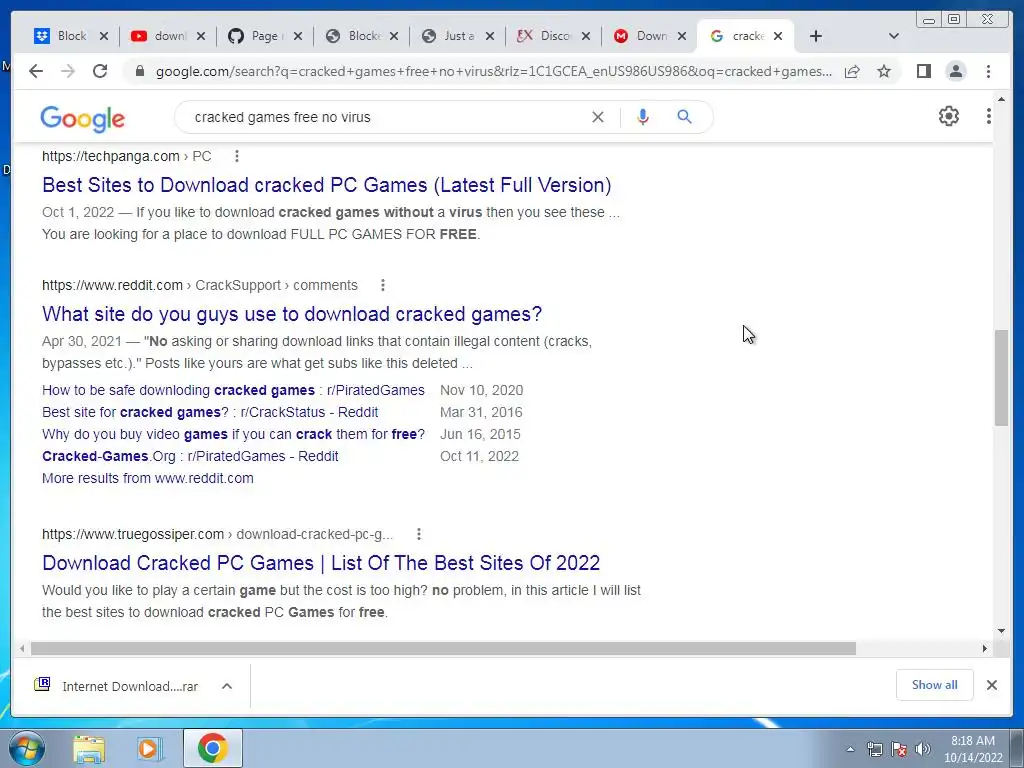The height and width of the screenshot is (768, 1024).
Task: Click the forward navigation arrow
Action: tap(67, 71)
